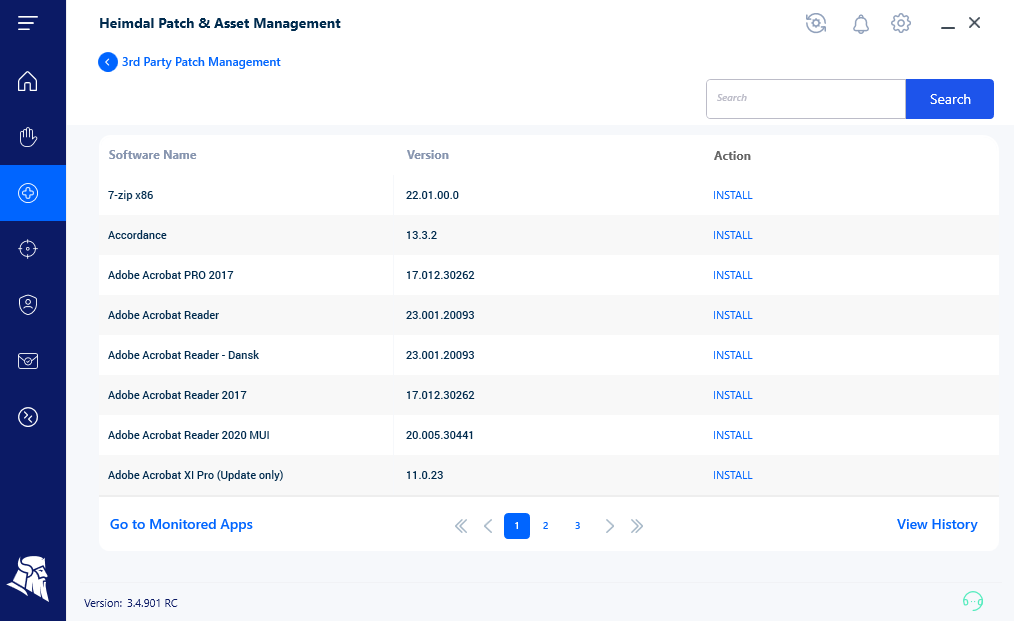Select the Accordance name cell

[137, 235]
